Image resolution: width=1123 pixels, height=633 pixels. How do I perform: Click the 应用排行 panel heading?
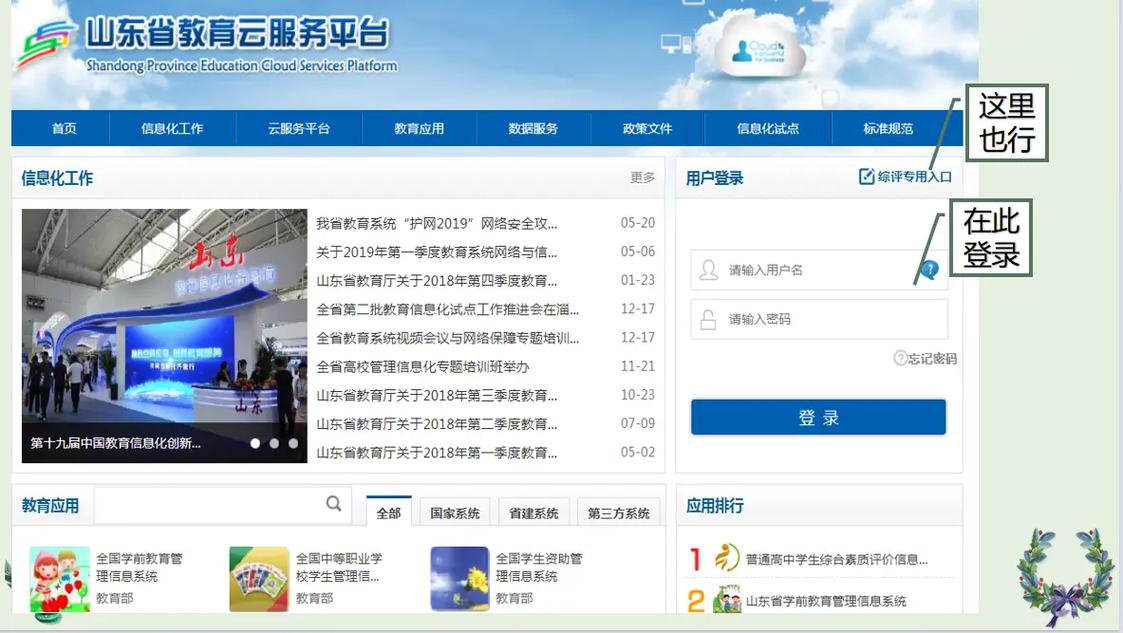pos(714,506)
